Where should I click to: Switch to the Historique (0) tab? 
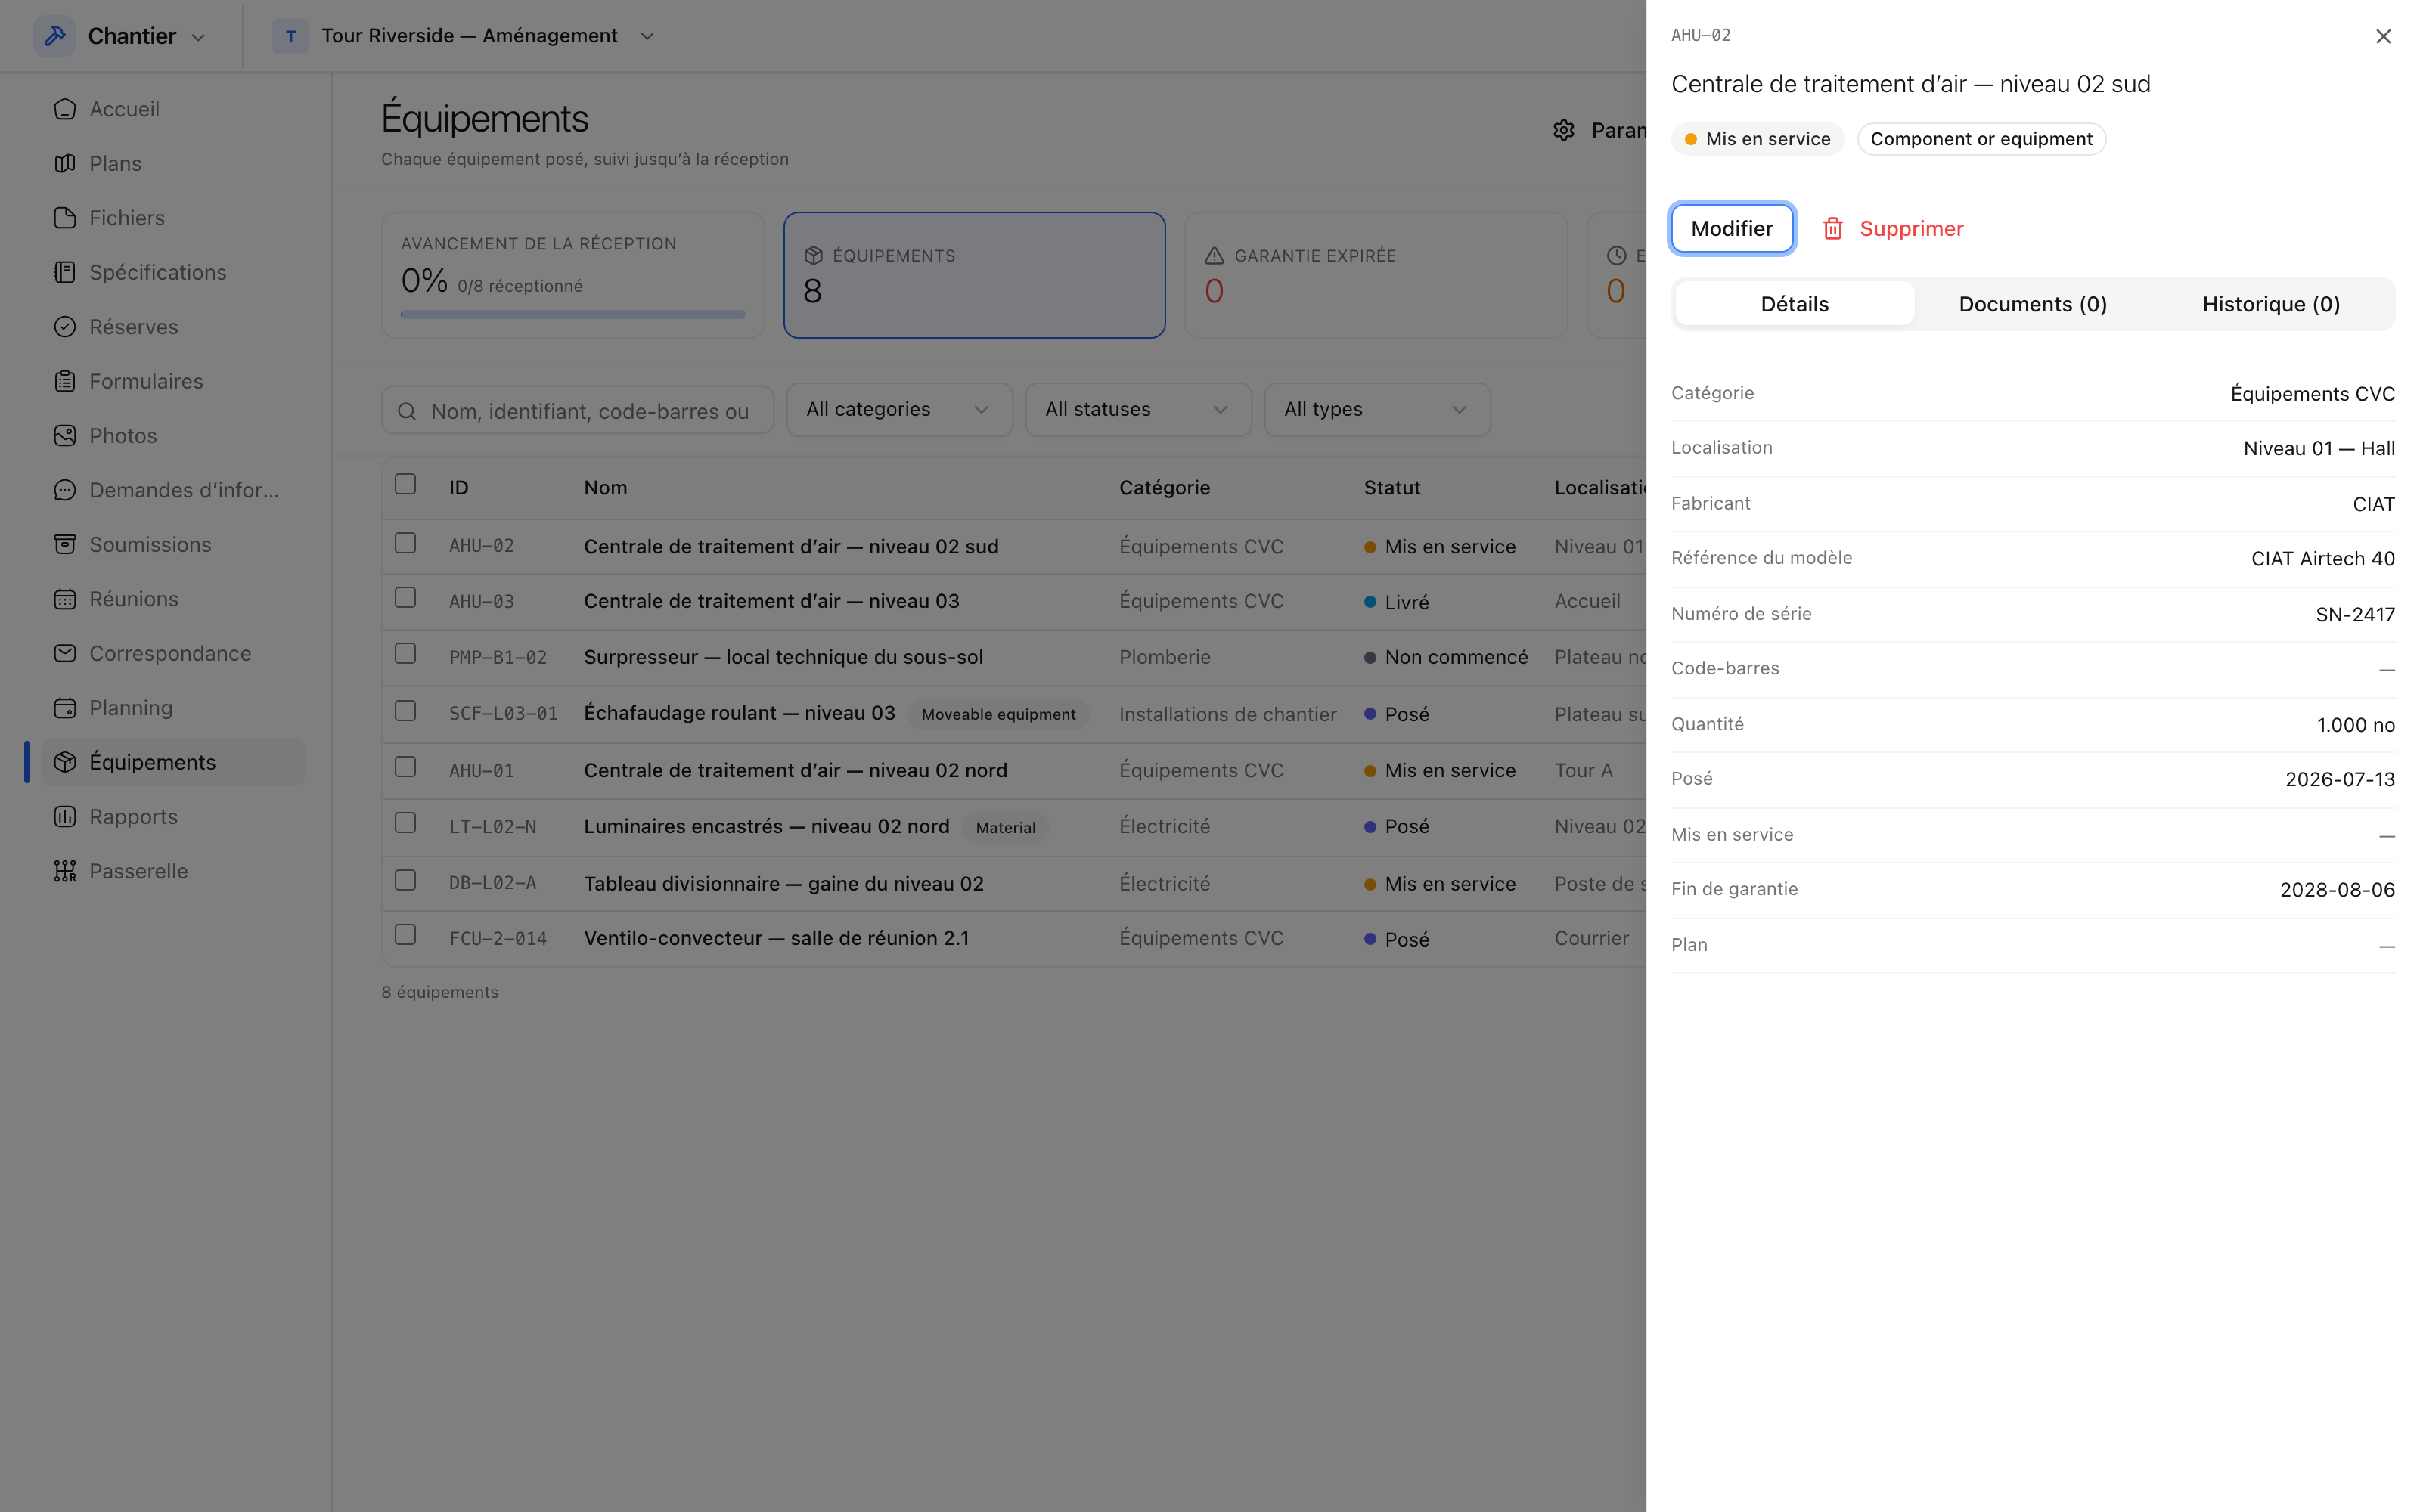[x=2271, y=304]
